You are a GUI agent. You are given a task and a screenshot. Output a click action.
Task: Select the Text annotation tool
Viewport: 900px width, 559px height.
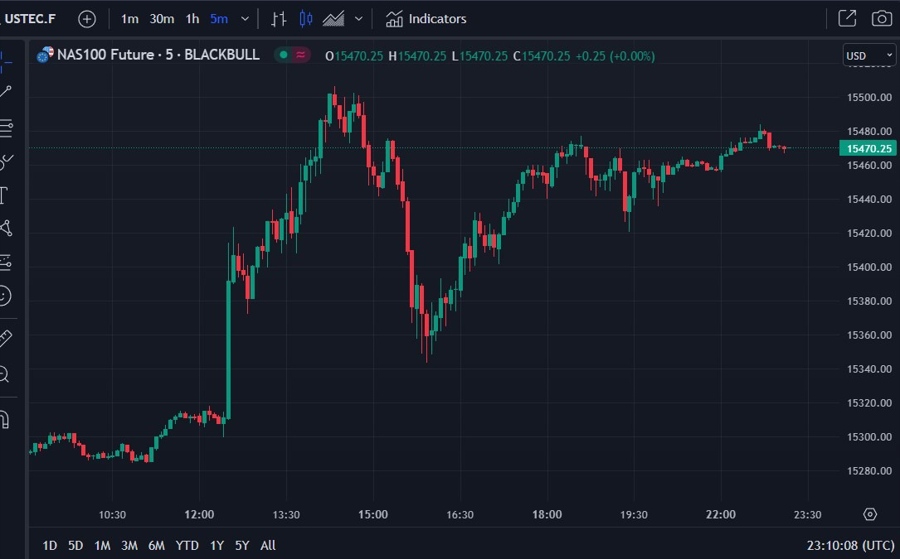(5, 196)
